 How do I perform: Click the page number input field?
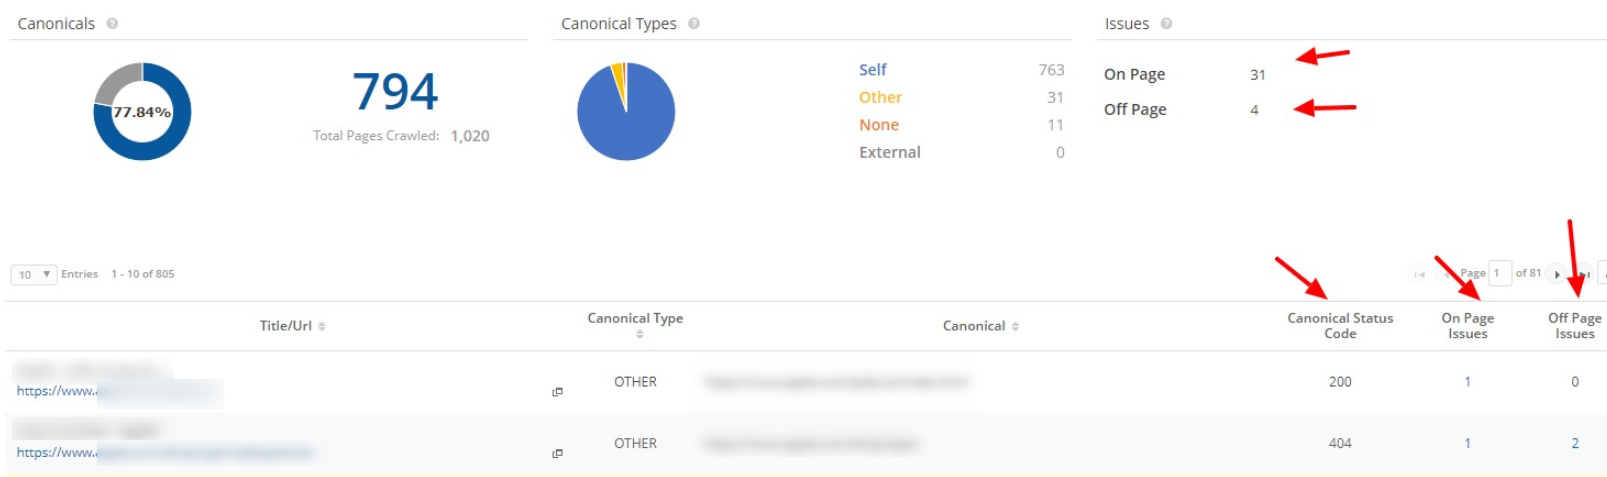[1499, 273]
